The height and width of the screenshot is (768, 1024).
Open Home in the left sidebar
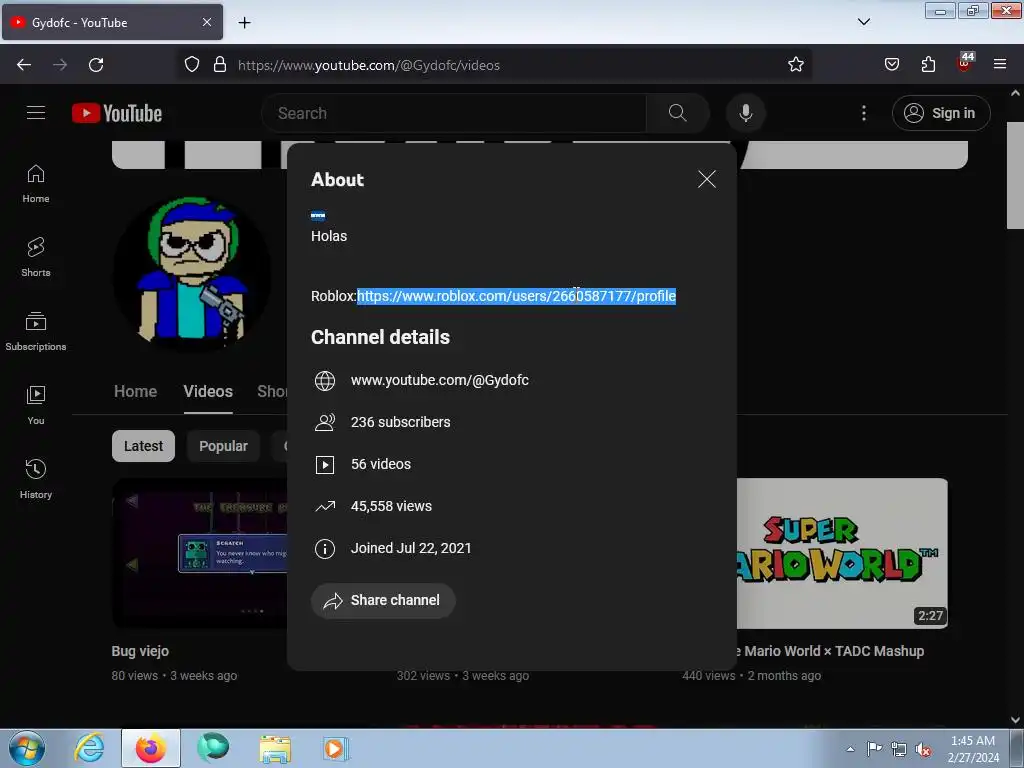click(x=36, y=184)
